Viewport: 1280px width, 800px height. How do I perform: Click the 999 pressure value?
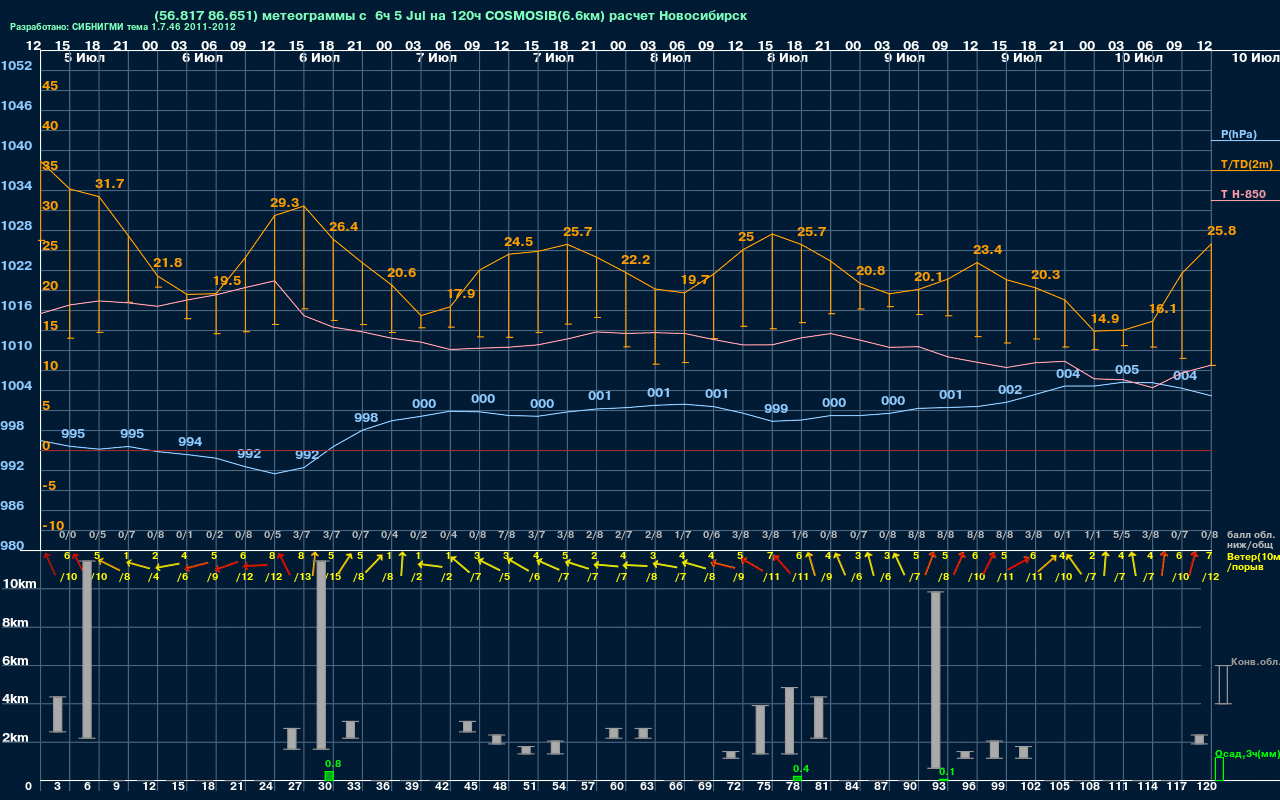click(x=776, y=409)
